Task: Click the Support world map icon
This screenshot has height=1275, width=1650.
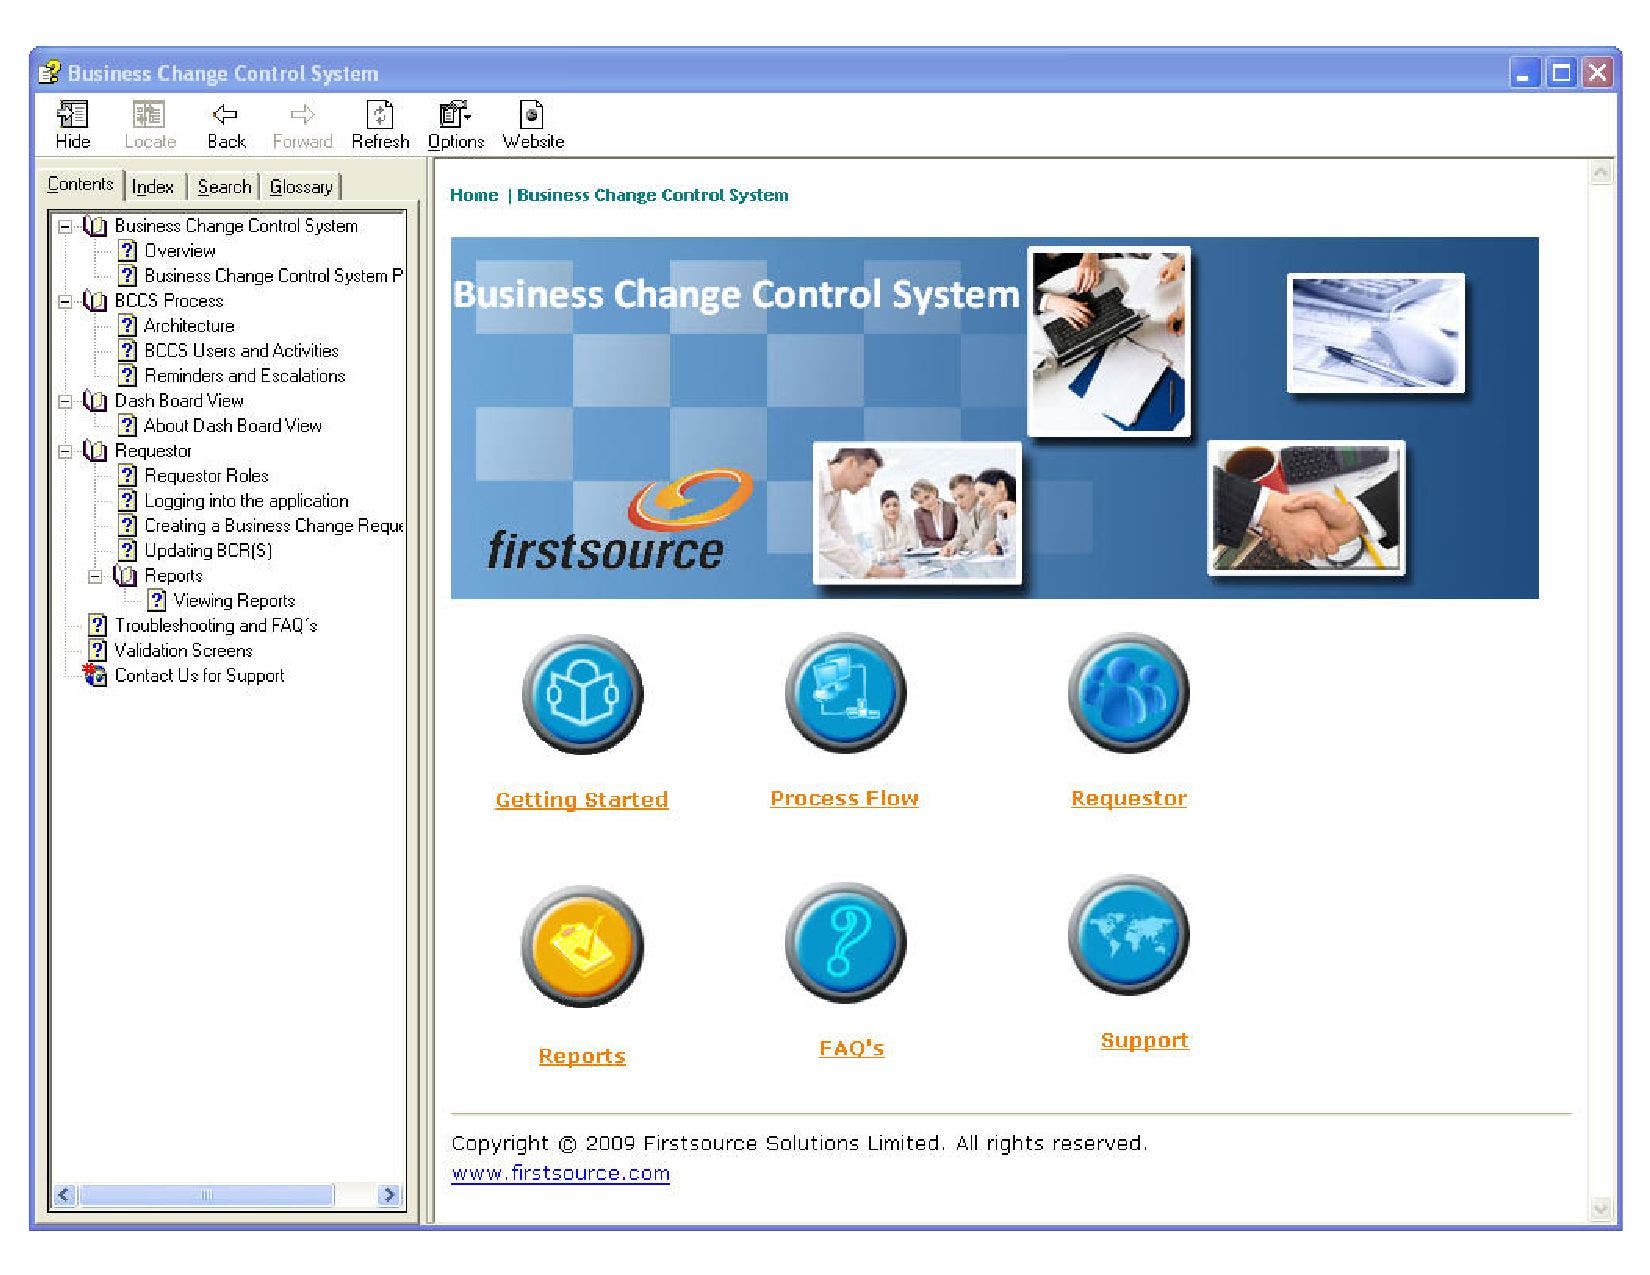Action: 1128,935
